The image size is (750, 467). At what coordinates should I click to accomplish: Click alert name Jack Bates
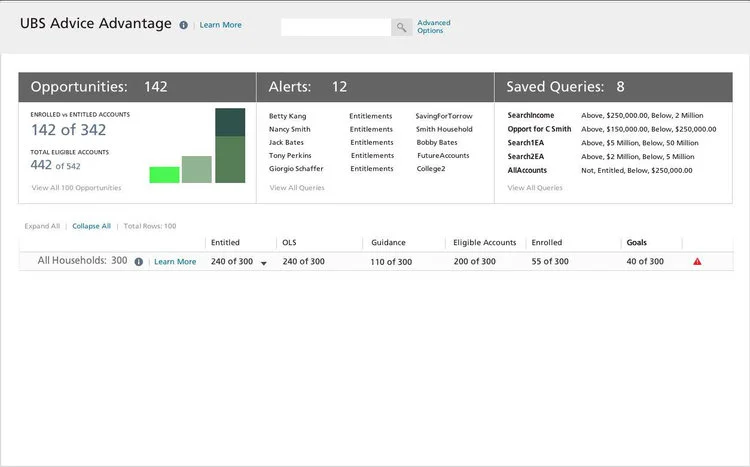pos(286,142)
